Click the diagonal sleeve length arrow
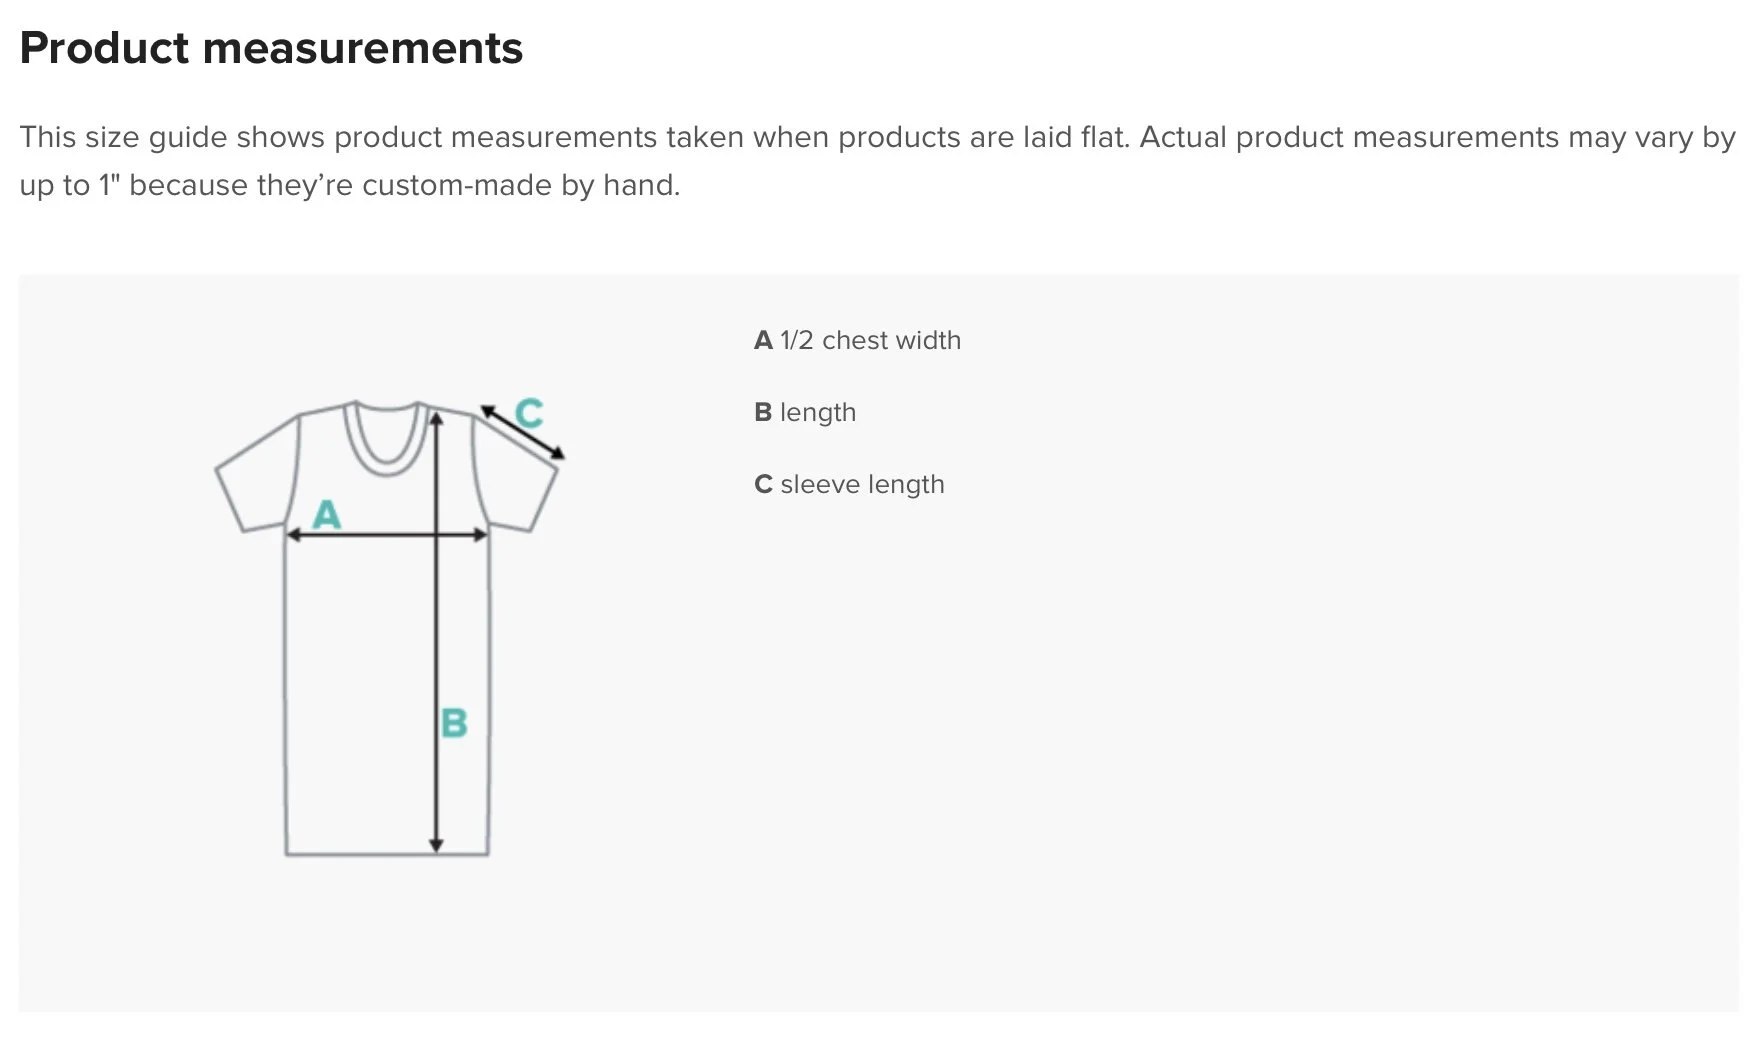 tap(523, 432)
